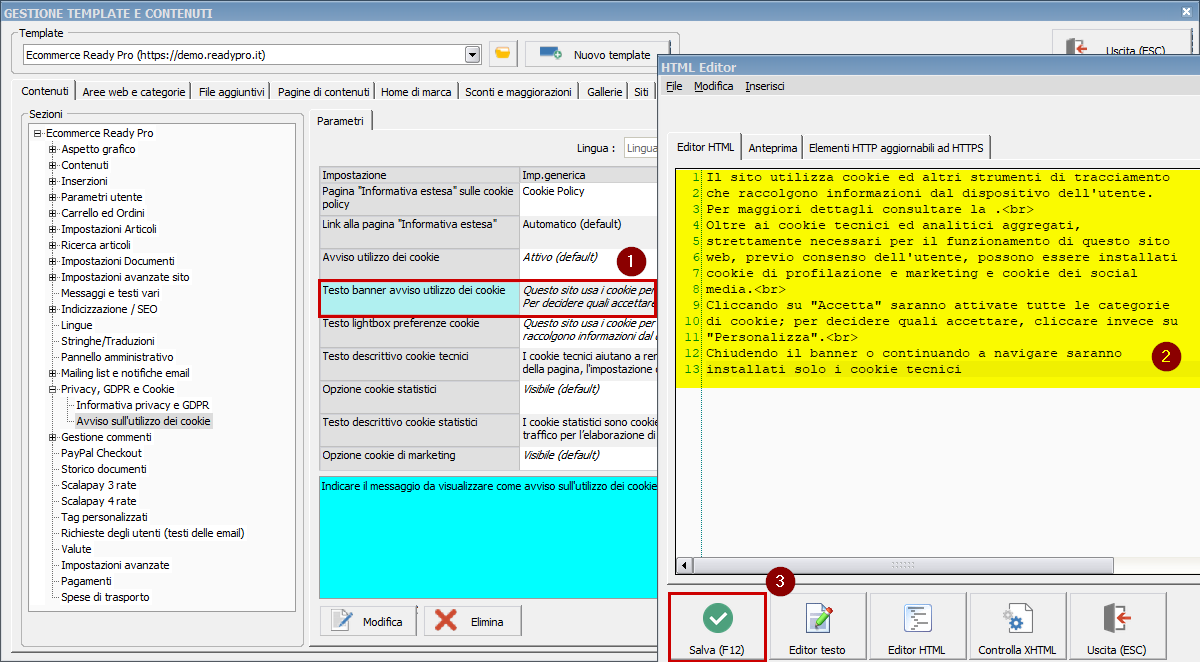Open the Gallerie tab
This screenshot has height=662, width=1200.
(x=604, y=91)
